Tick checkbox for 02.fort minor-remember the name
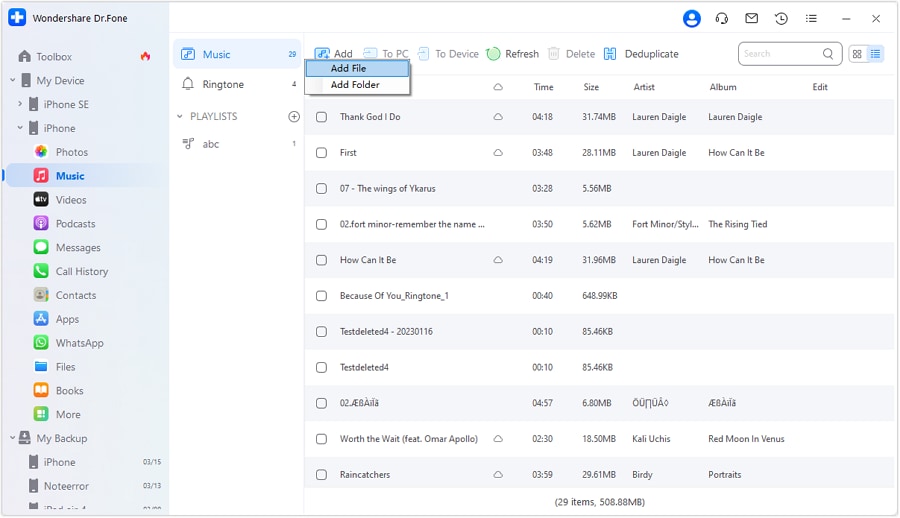 (x=321, y=225)
